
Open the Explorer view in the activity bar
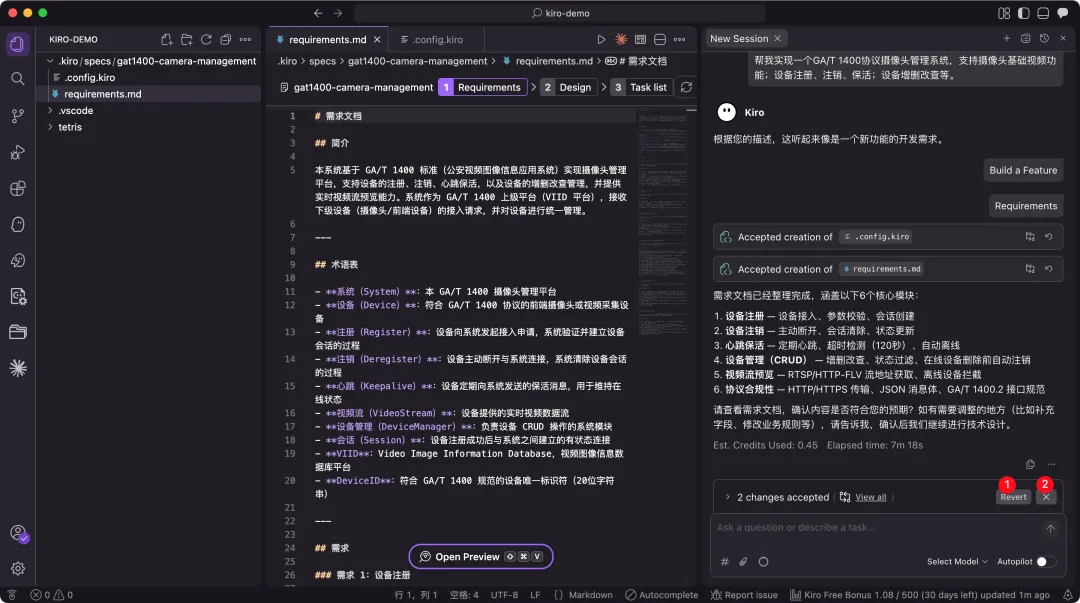17,44
